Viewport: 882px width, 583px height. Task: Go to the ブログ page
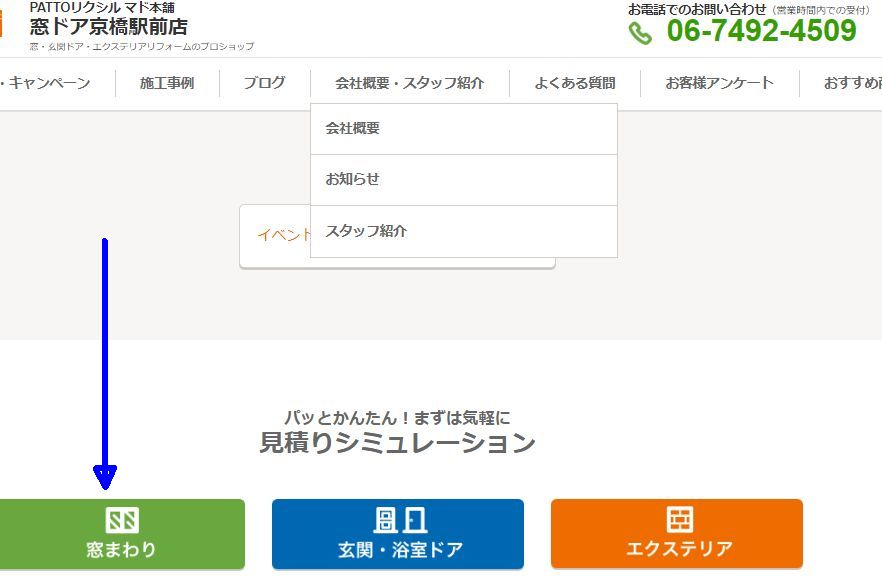[x=264, y=83]
